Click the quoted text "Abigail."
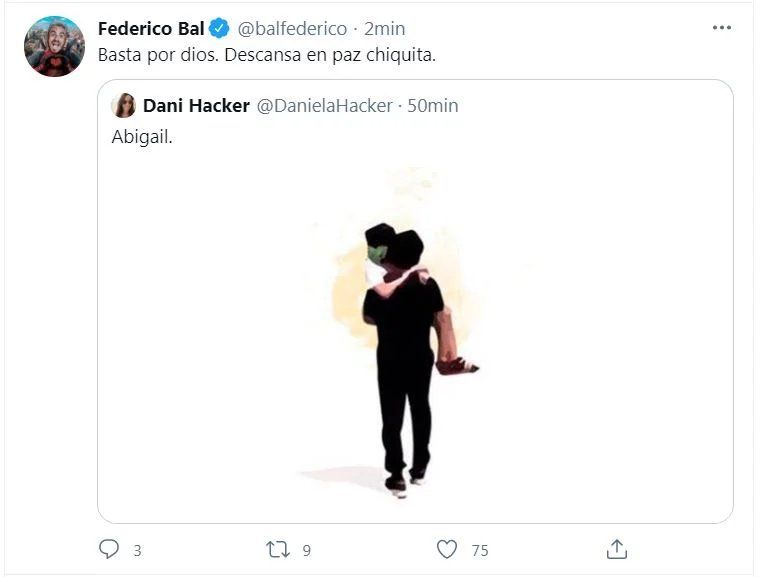The image size is (763, 577). tap(142, 137)
